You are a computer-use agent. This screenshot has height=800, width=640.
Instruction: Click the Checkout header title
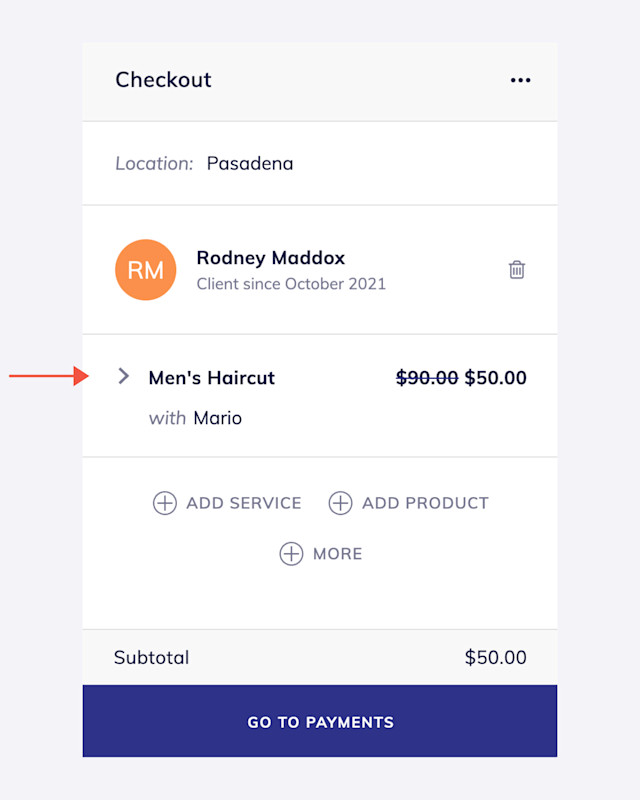click(163, 80)
